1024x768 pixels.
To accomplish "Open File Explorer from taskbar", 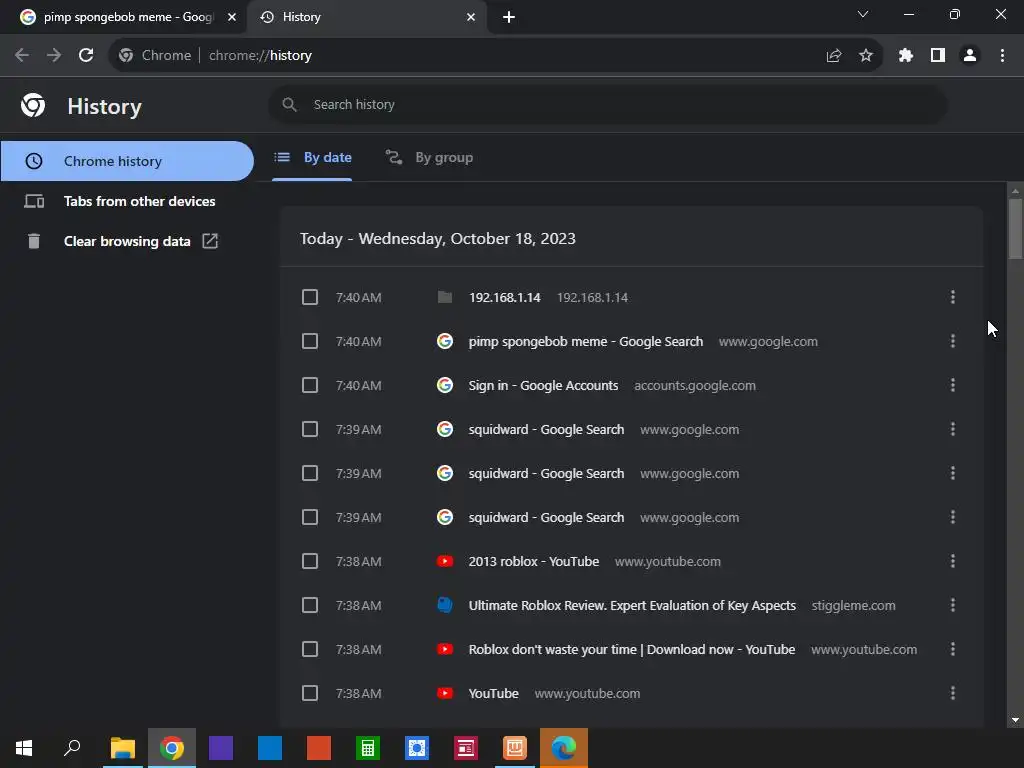I will tap(123, 748).
